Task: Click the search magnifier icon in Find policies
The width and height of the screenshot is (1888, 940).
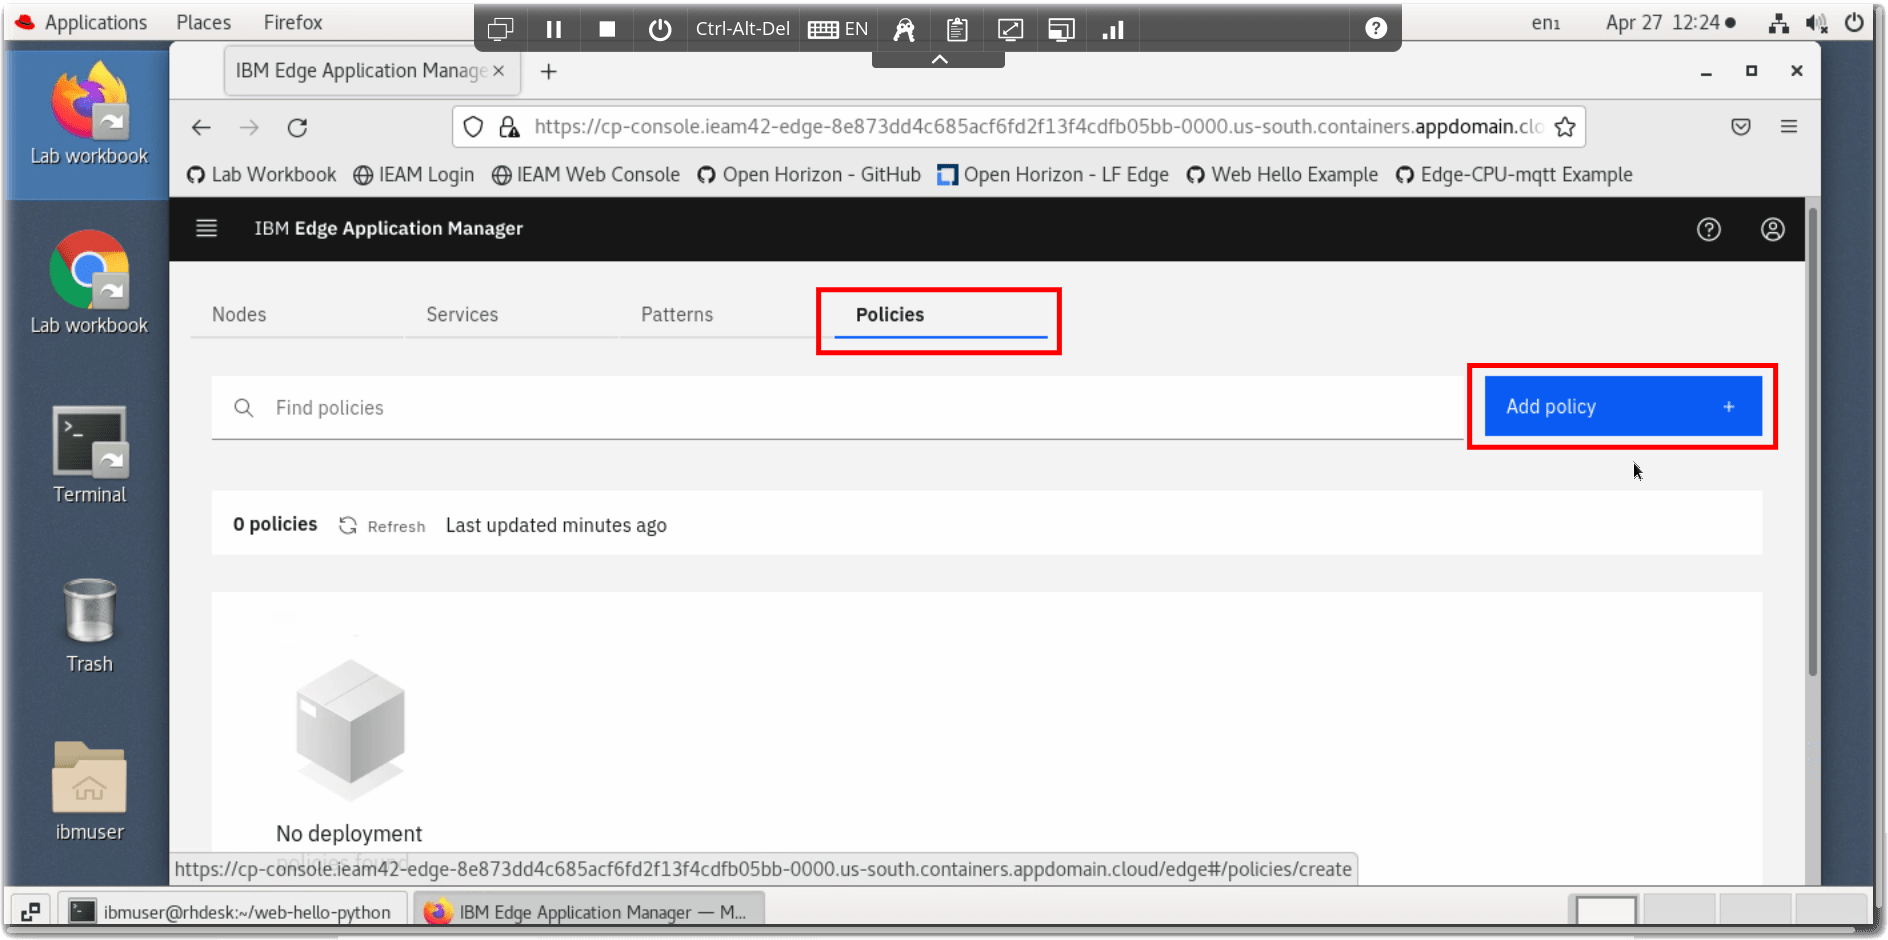Action: [x=243, y=408]
